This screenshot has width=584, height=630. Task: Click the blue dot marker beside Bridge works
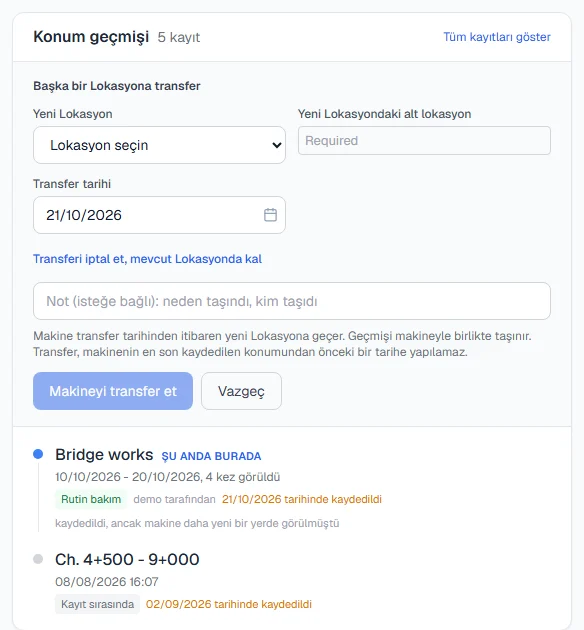[38, 454]
